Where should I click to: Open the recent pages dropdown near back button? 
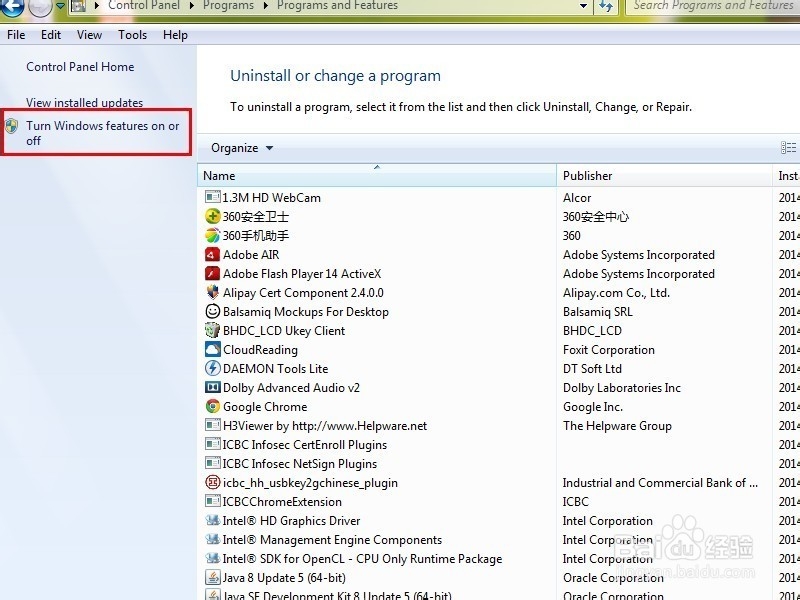pos(60,6)
